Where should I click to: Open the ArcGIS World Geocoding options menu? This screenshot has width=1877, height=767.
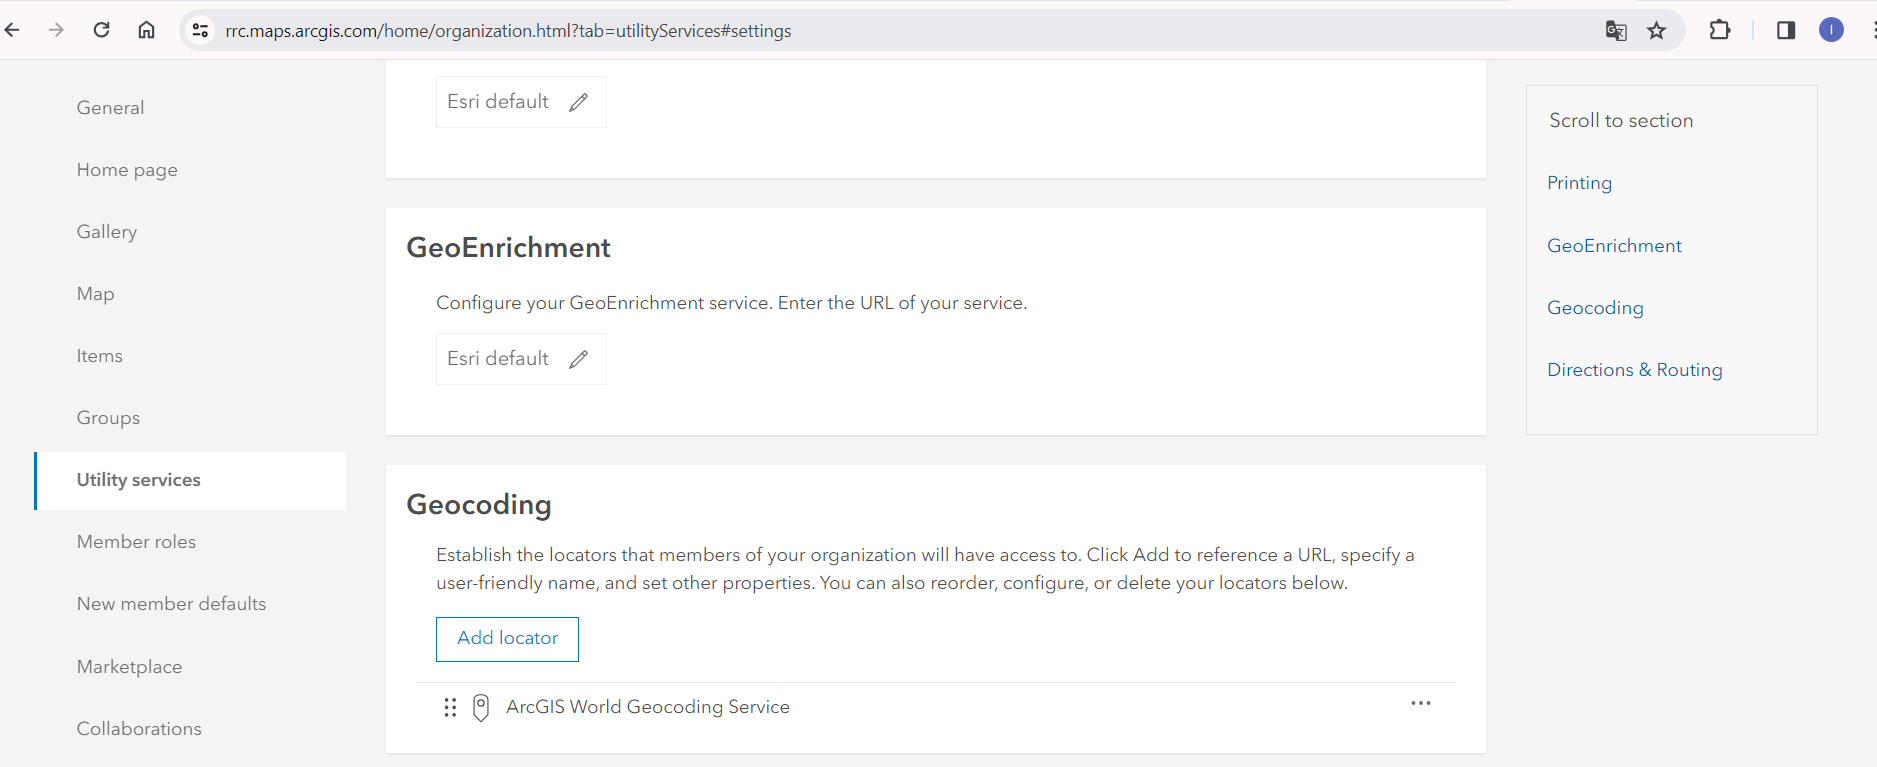(1420, 704)
